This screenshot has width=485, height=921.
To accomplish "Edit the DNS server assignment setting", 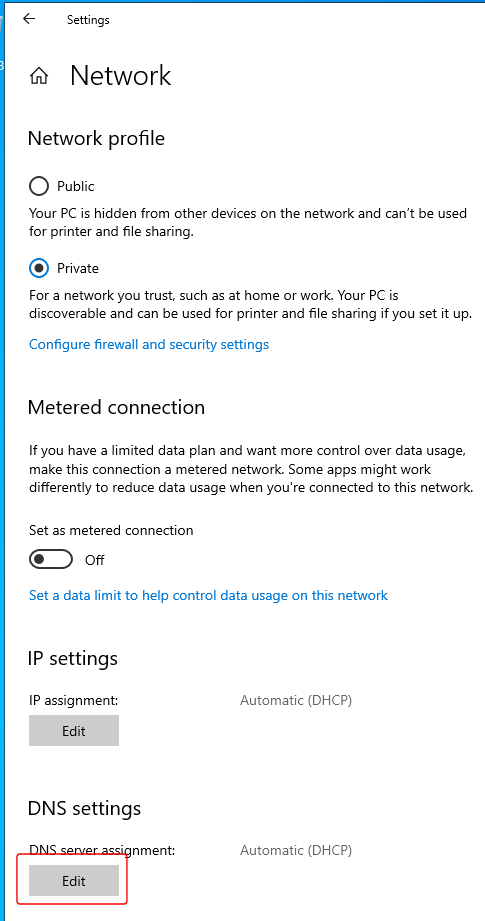I will 74,881.
